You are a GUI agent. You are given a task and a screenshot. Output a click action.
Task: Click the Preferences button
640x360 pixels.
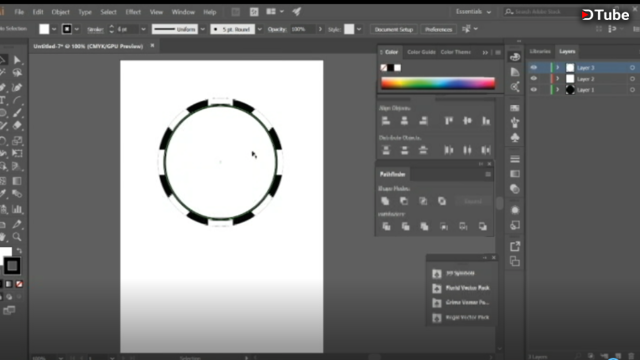click(x=438, y=29)
